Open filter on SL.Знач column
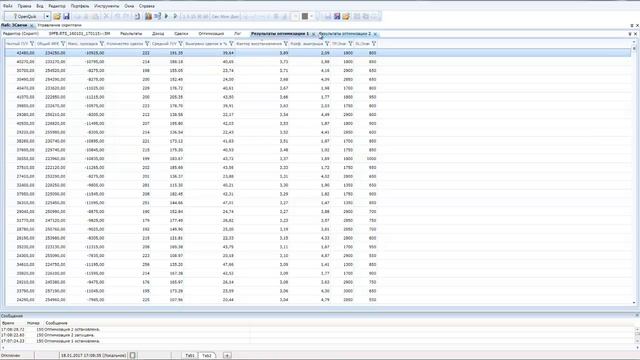 click(x=373, y=44)
